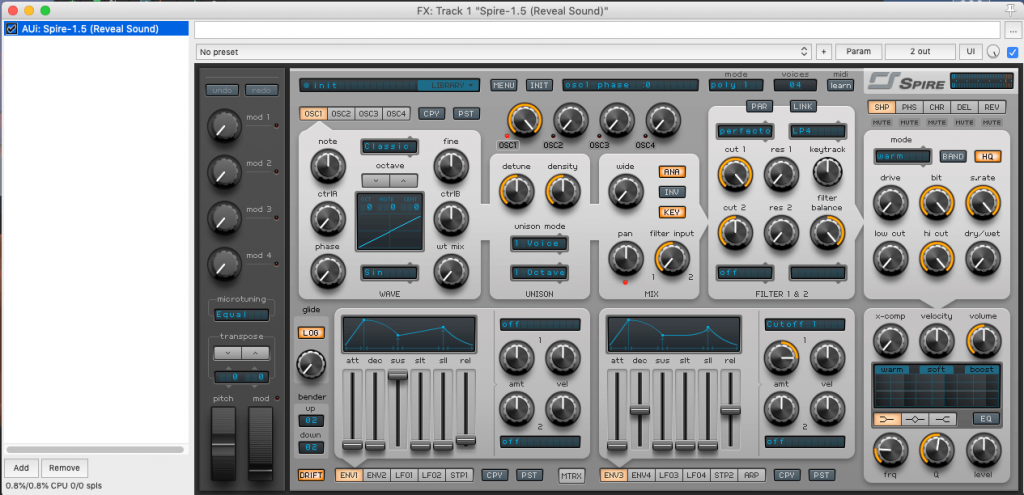Click the midi learn button
The image size is (1024, 495).
(x=840, y=85)
